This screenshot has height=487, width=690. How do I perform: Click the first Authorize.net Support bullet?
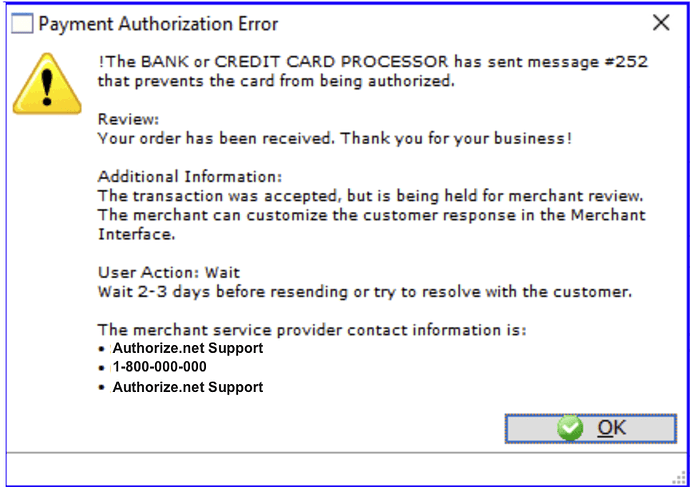point(187,348)
